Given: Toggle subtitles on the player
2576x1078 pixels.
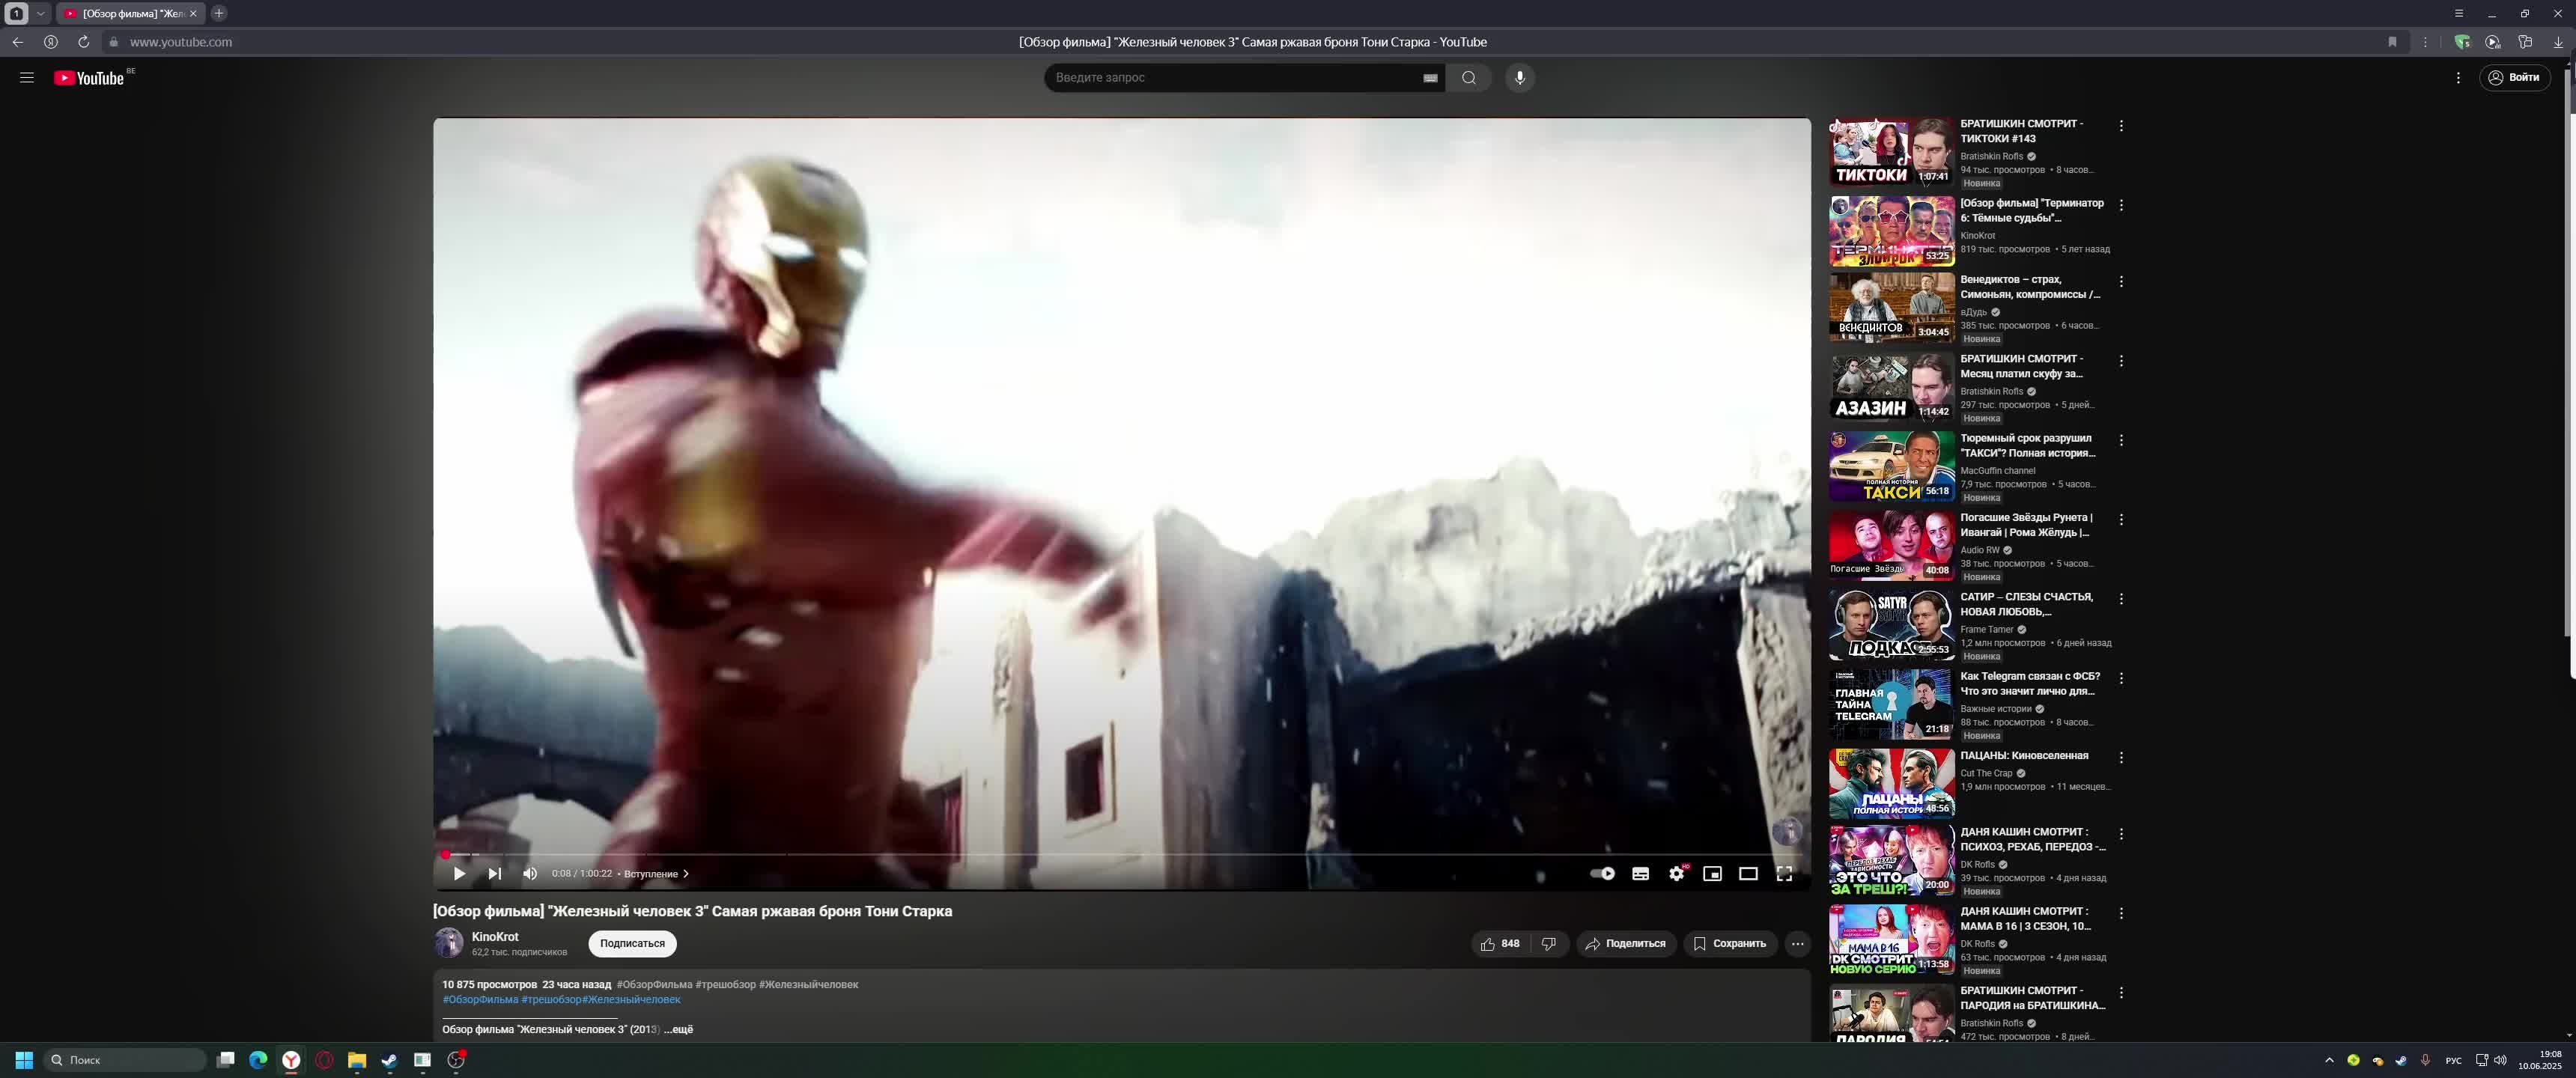Looking at the screenshot, I should pyautogui.click(x=1640, y=873).
